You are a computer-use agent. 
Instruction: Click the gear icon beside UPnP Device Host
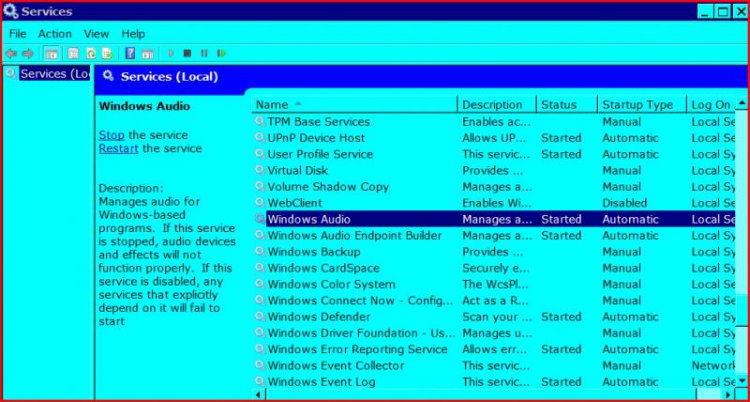pos(260,138)
